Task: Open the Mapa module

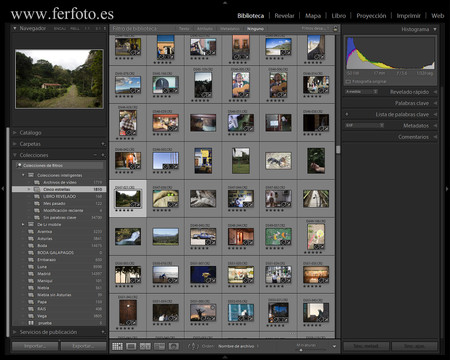Action: (313, 16)
